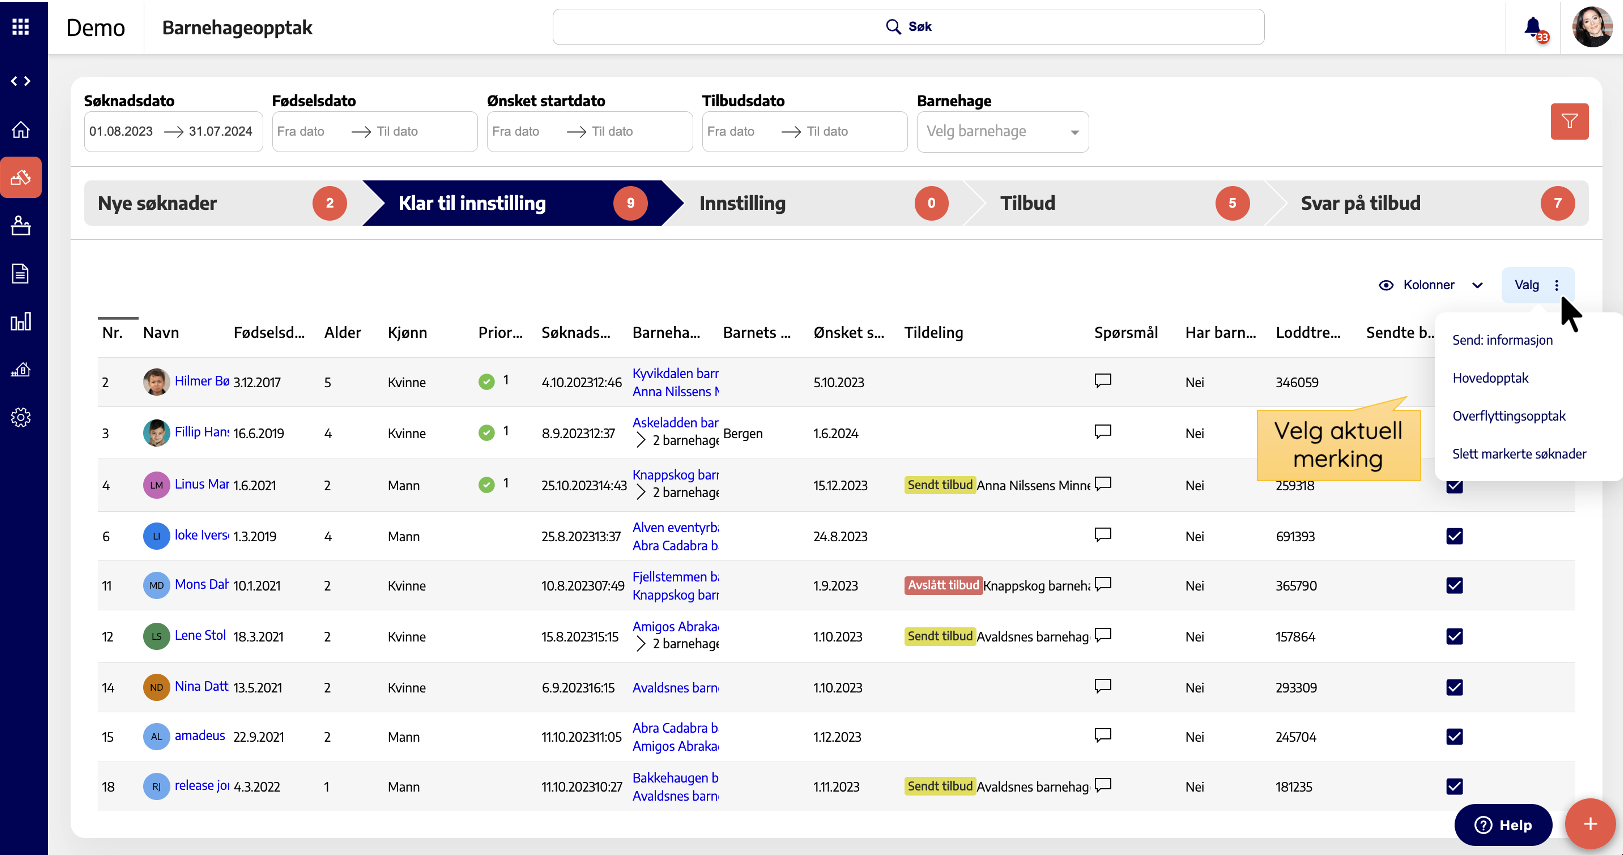
Task: Click the green priority check for Linus
Action: [486, 484]
